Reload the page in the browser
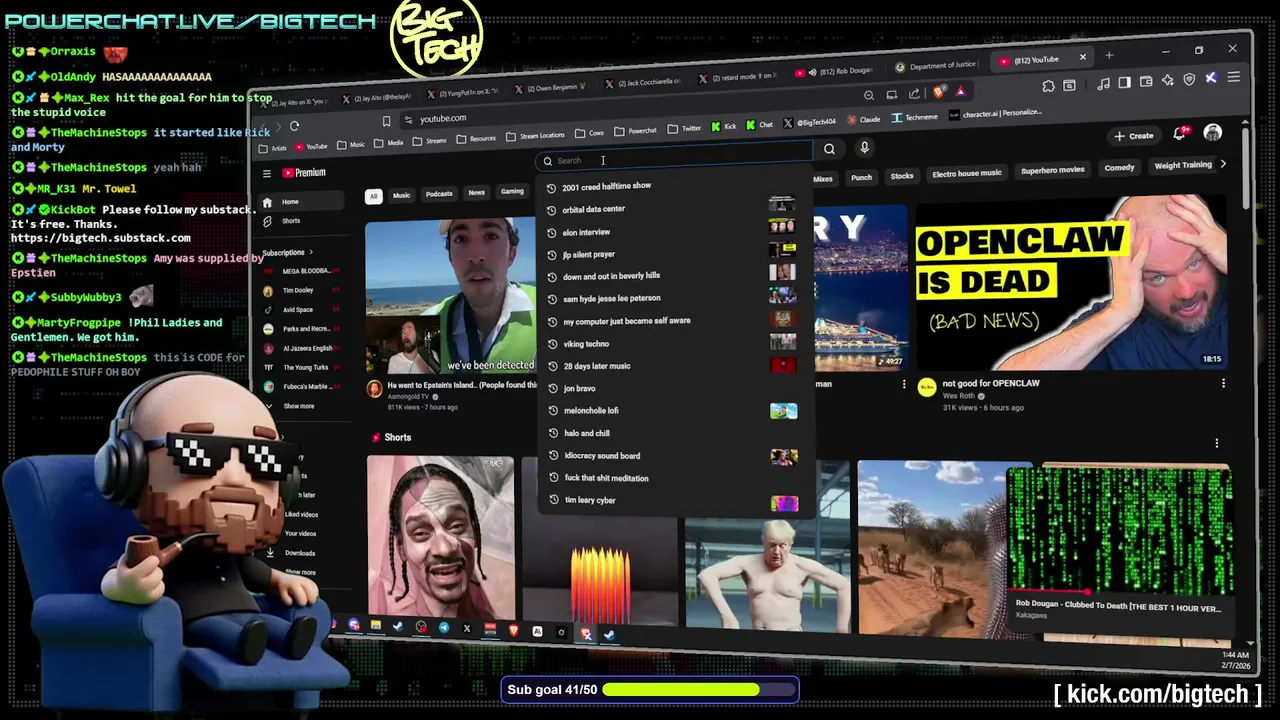 (294, 126)
